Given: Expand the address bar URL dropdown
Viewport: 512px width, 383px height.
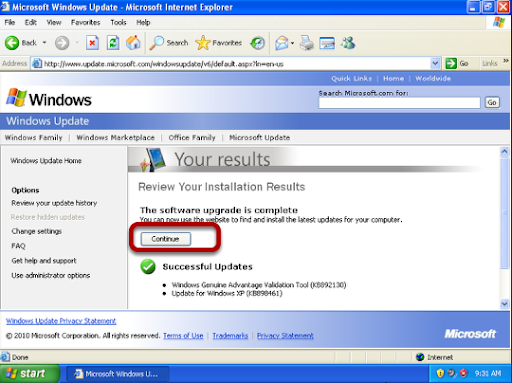Looking at the screenshot, I should [x=435, y=63].
